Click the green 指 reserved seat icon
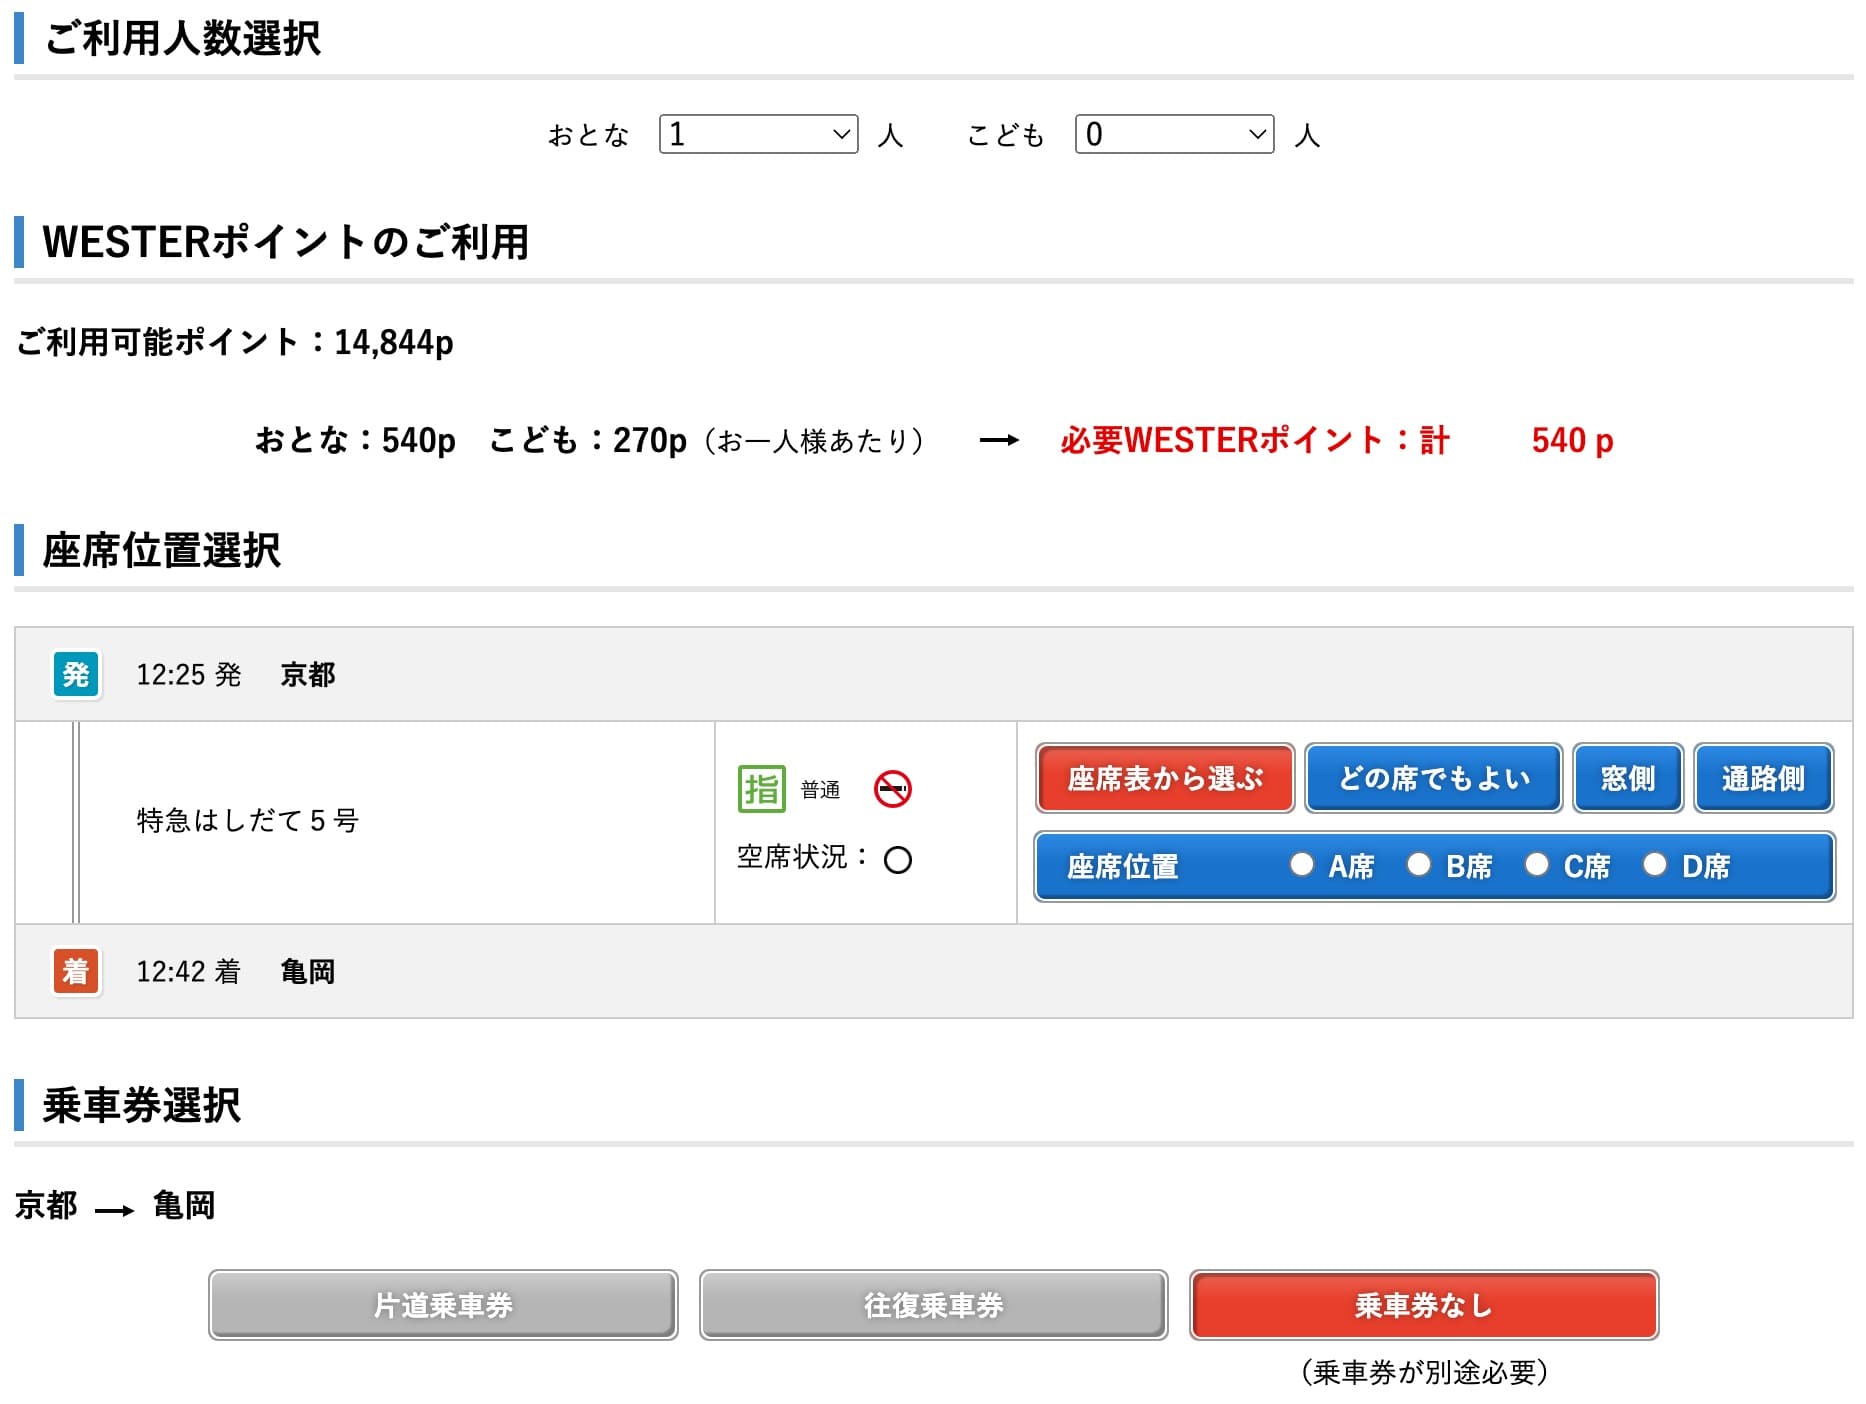 click(762, 789)
